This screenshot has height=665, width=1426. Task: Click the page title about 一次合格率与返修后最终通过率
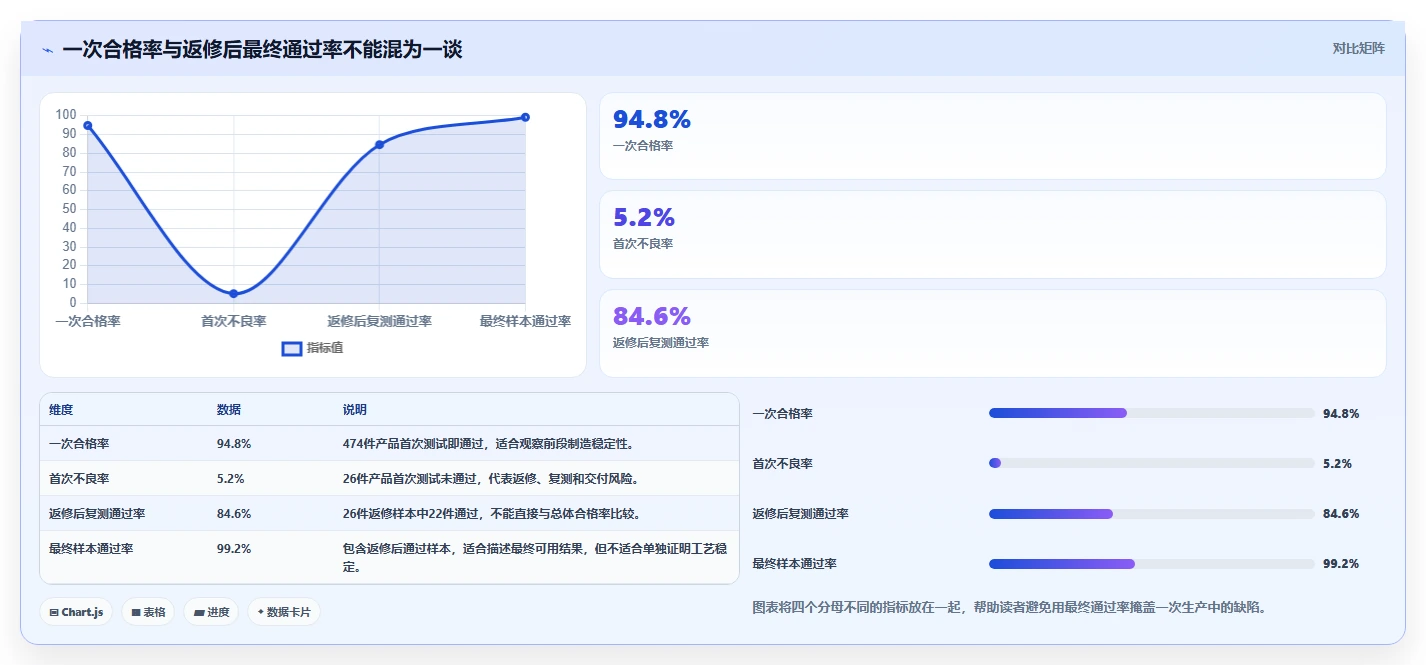coord(262,49)
